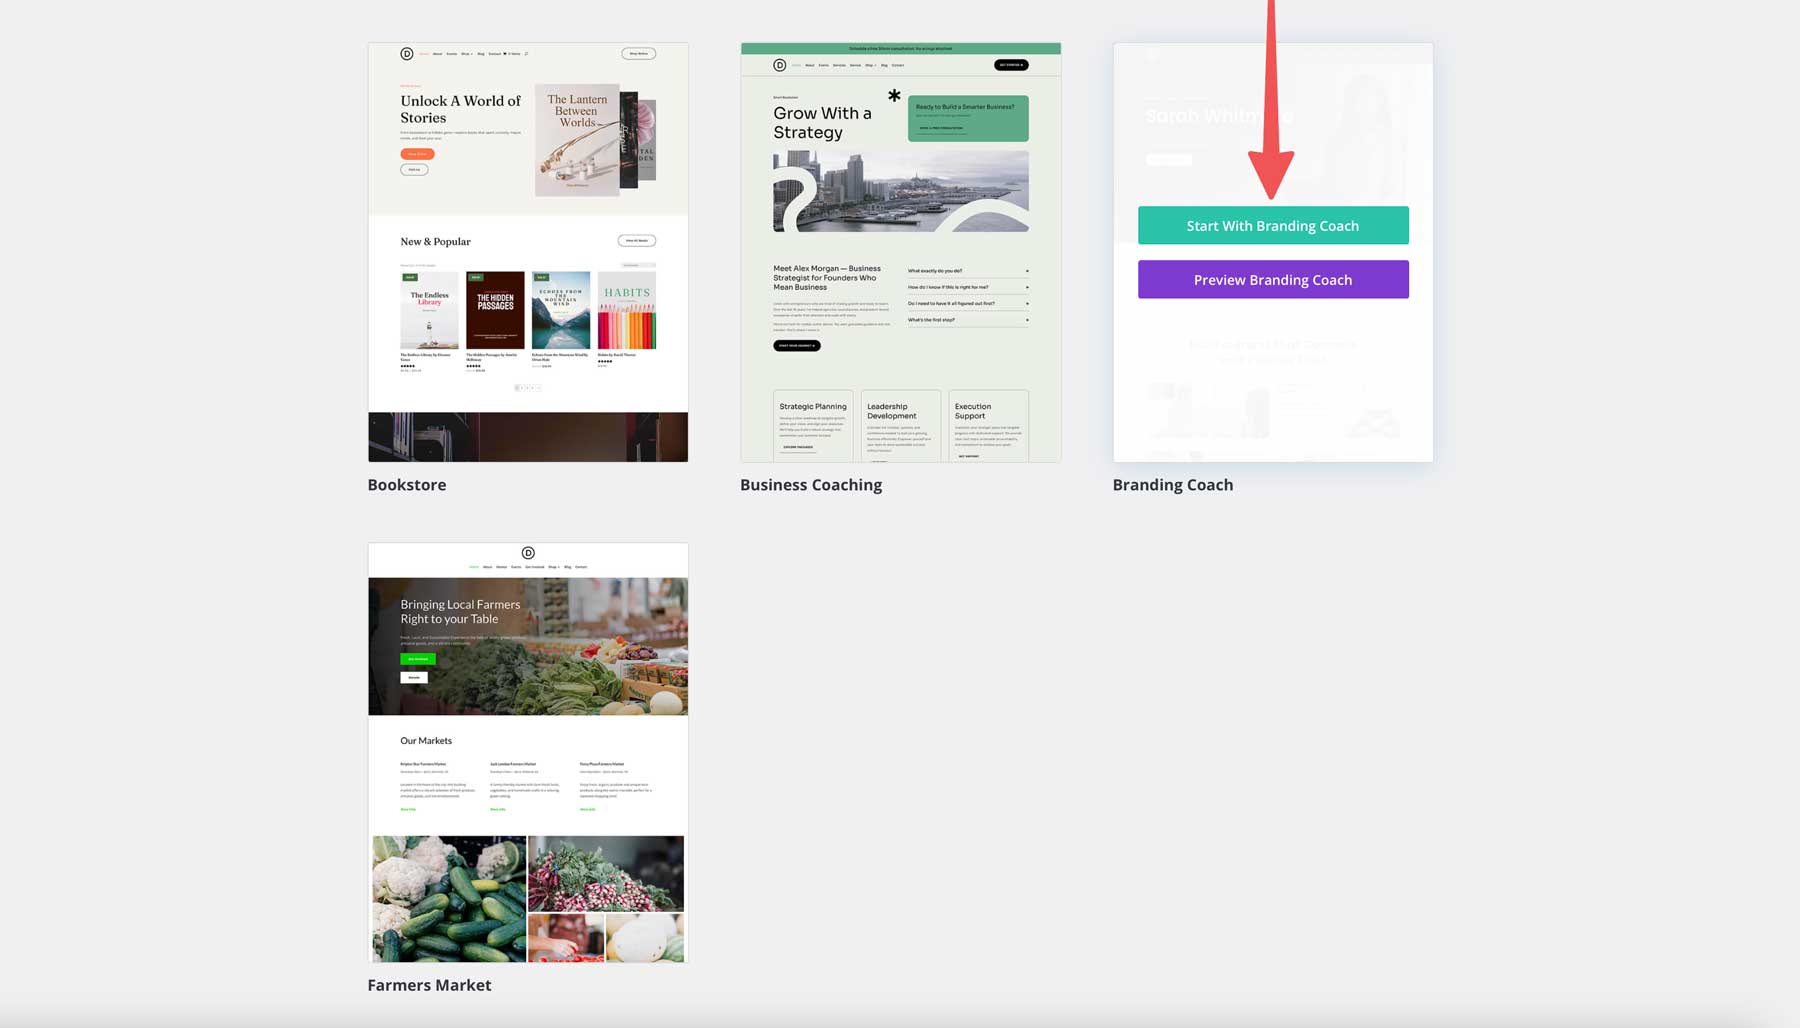
Task: Expand the 'What exactly do you do?' FAQ
Action: [x=967, y=270]
